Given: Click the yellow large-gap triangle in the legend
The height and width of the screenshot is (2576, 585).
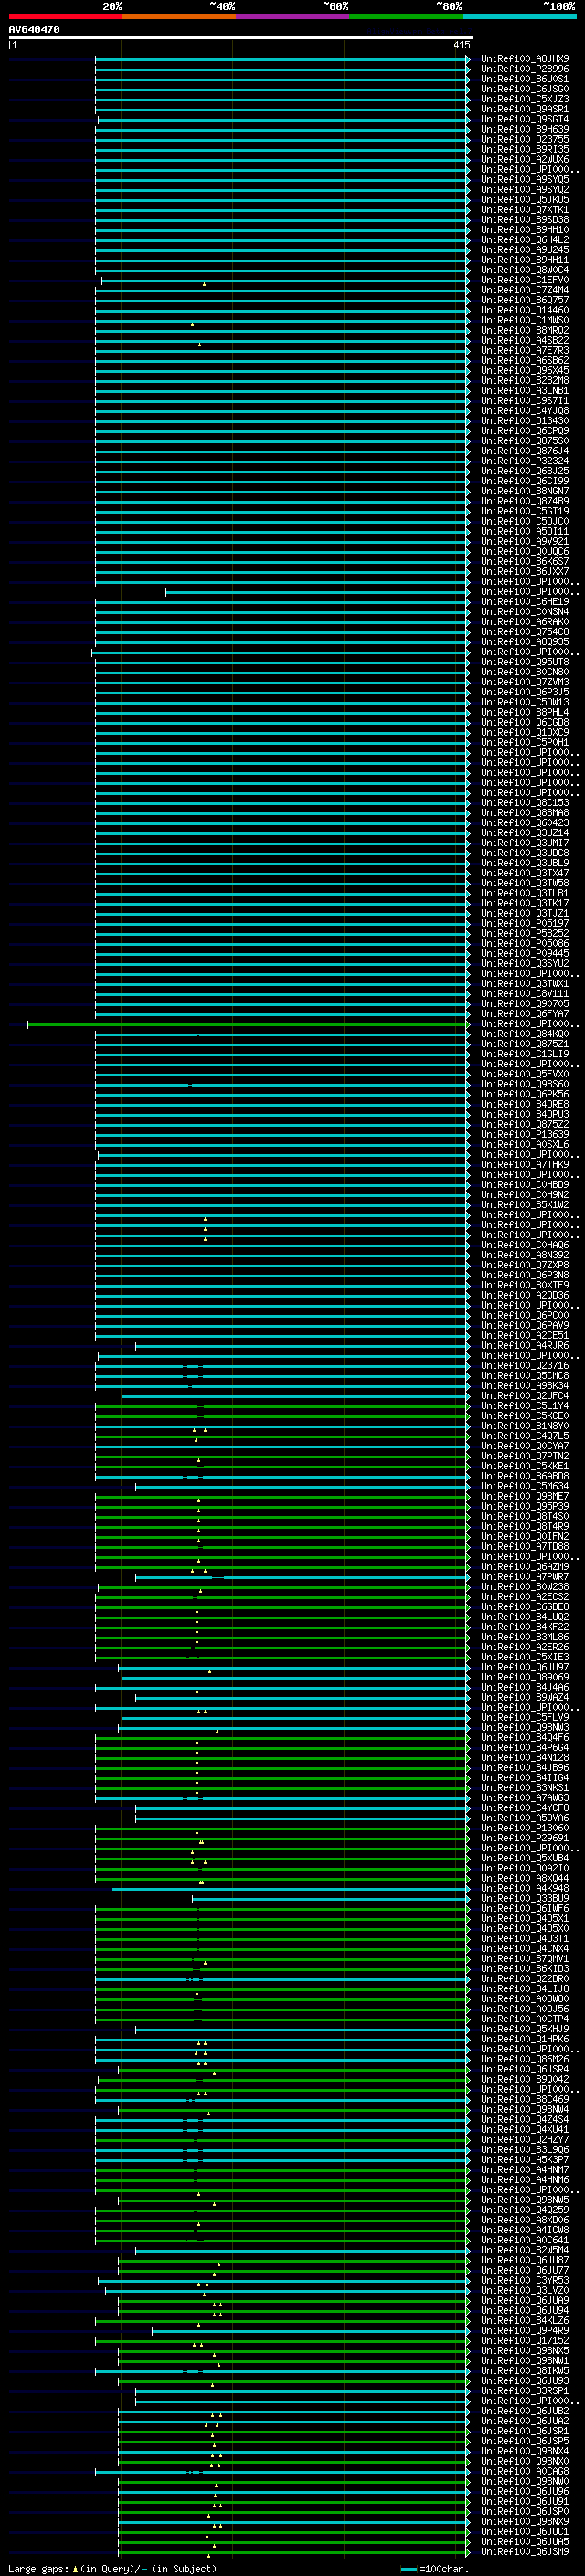Looking at the screenshot, I should 75,2568.
